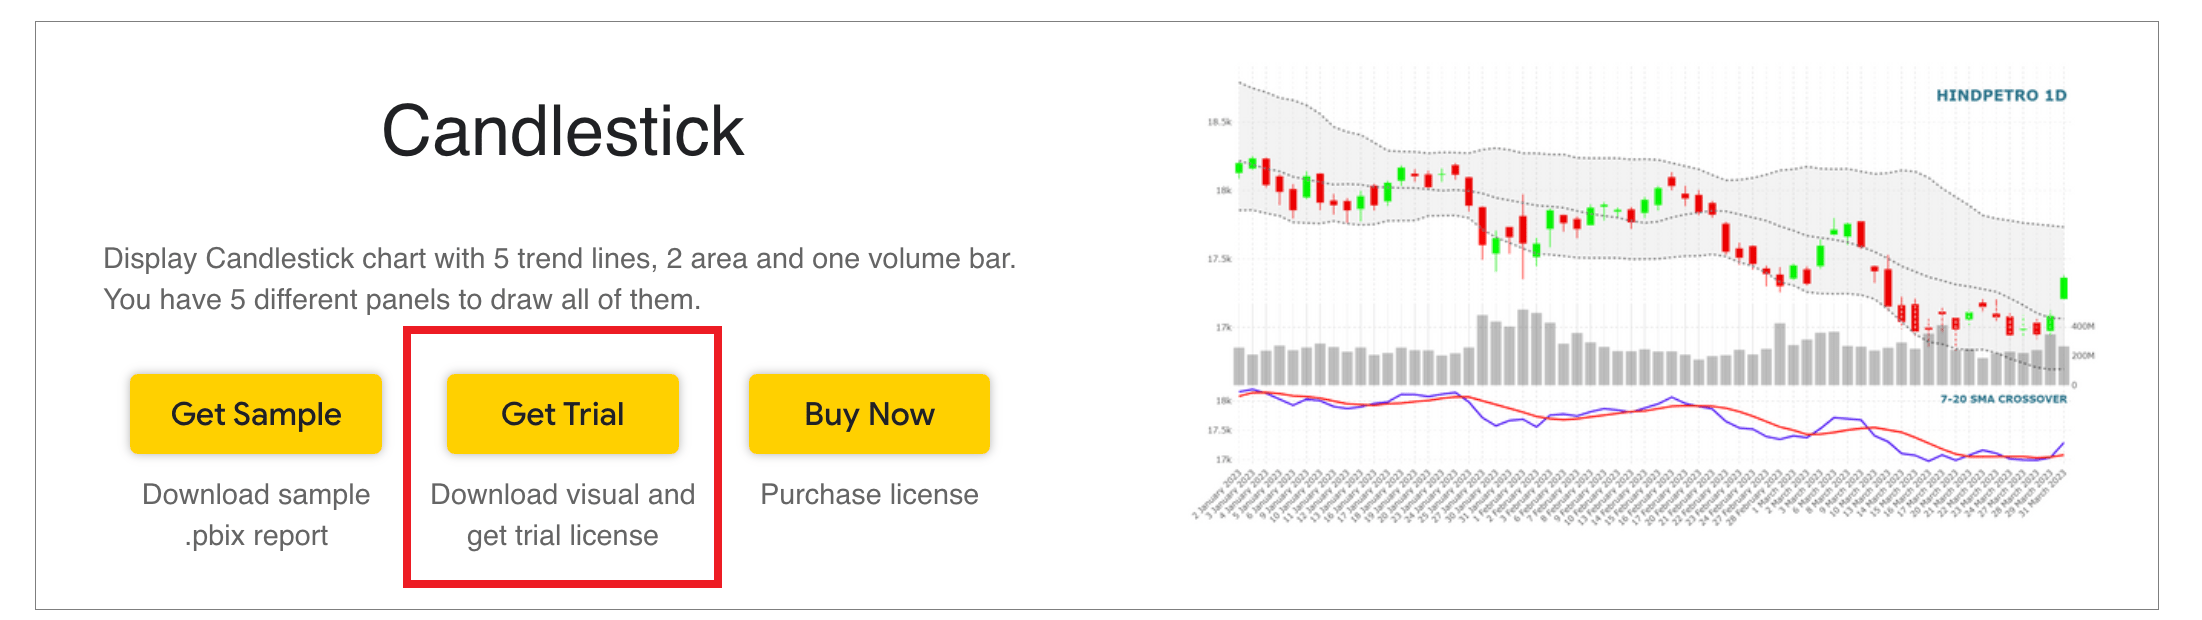The height and width of the screenshot is (620, 2202).
Task: Click the highlighted Get Trial button
Action: (x=562, y=413)
